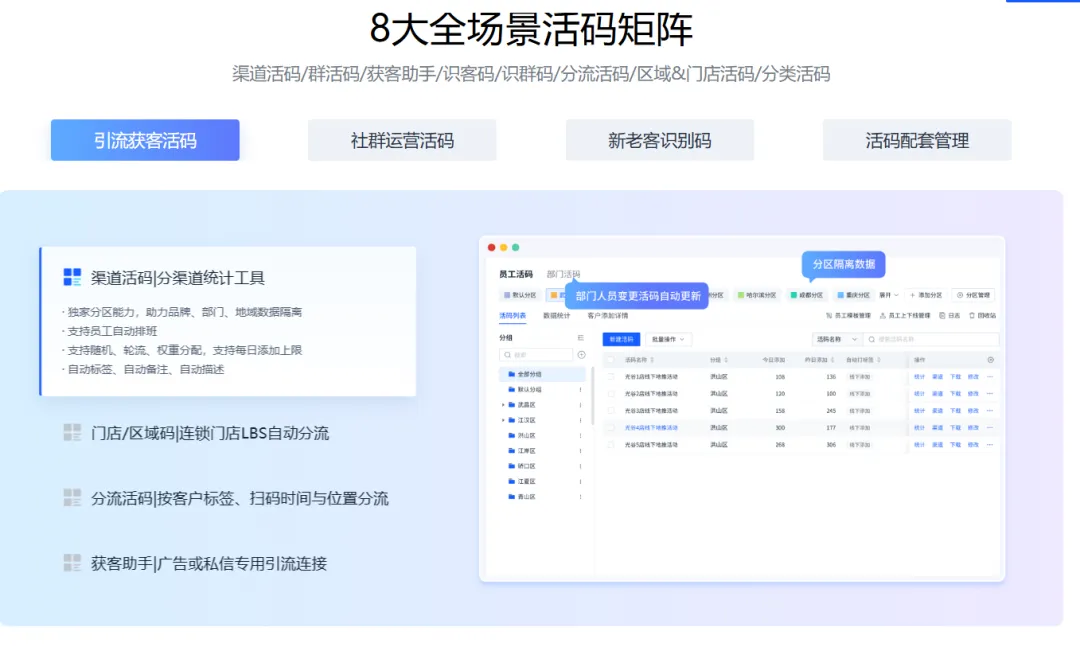Expand the 展开 partitions dropdown
Image resolution: width=1080 pixels, height=647 pixels.
[x=889, y=295]
